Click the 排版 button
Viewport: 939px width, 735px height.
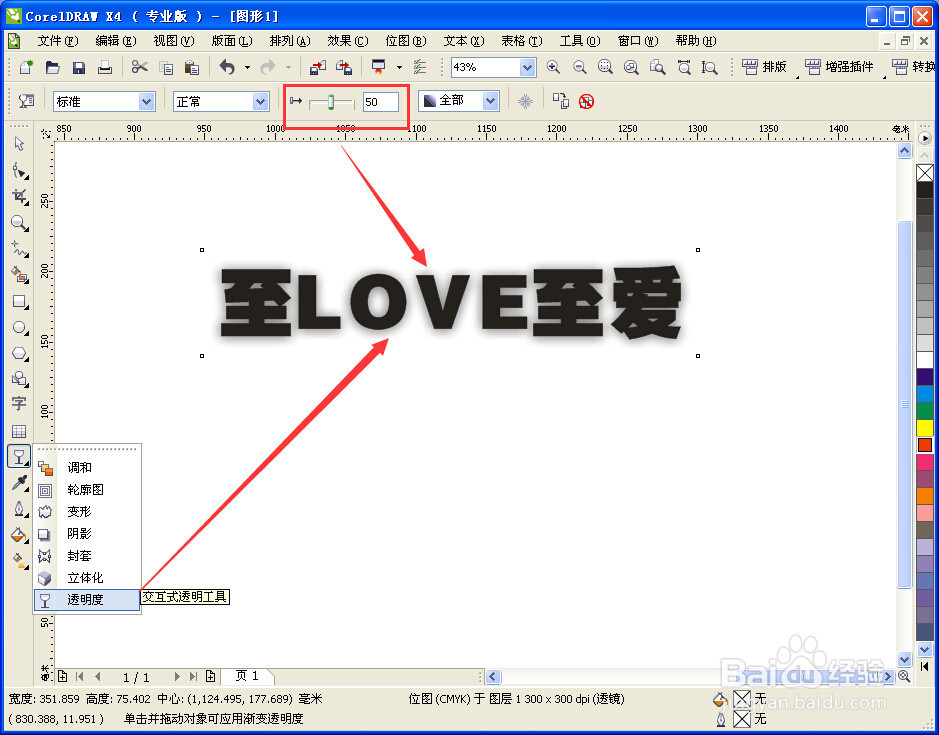[764, 66]
